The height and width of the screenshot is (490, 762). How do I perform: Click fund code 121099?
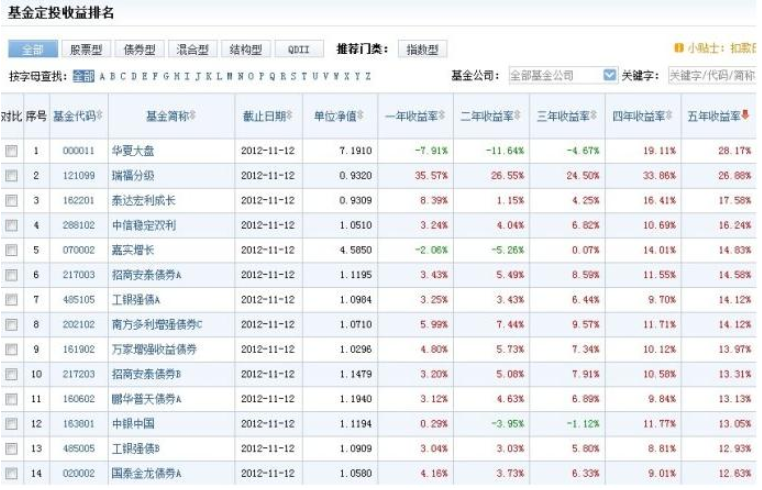coord(79,175)
